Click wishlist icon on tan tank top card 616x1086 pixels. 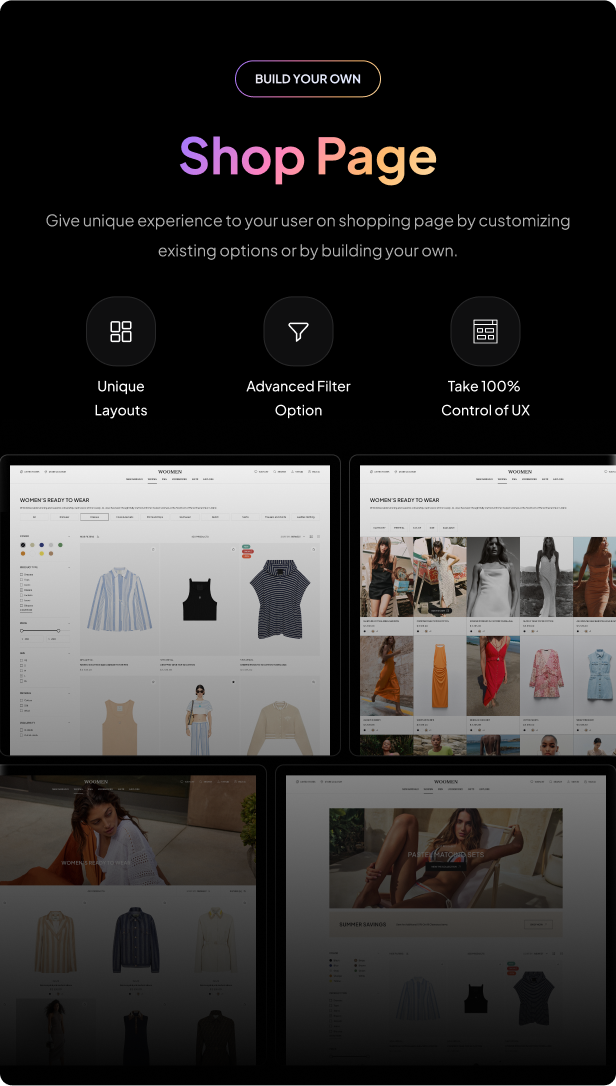pyautogui.click(x=153, y=682)
